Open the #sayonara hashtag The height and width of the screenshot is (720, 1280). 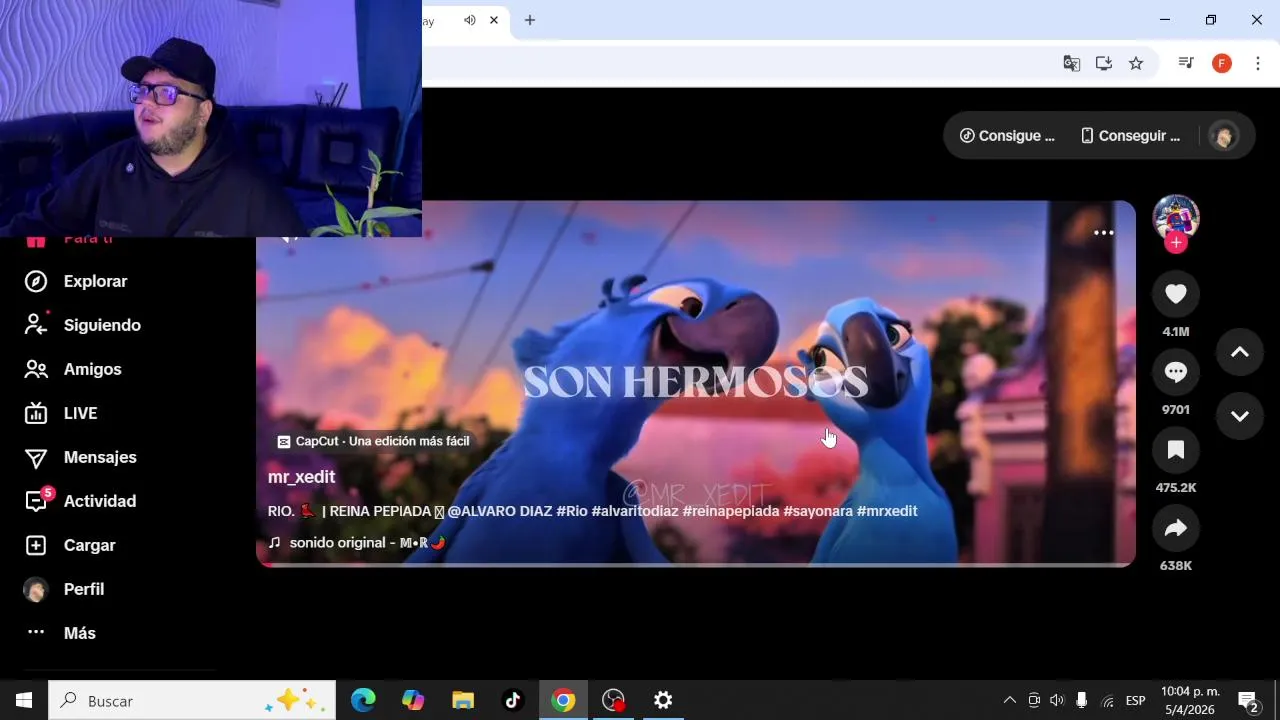tap(818, 511)
